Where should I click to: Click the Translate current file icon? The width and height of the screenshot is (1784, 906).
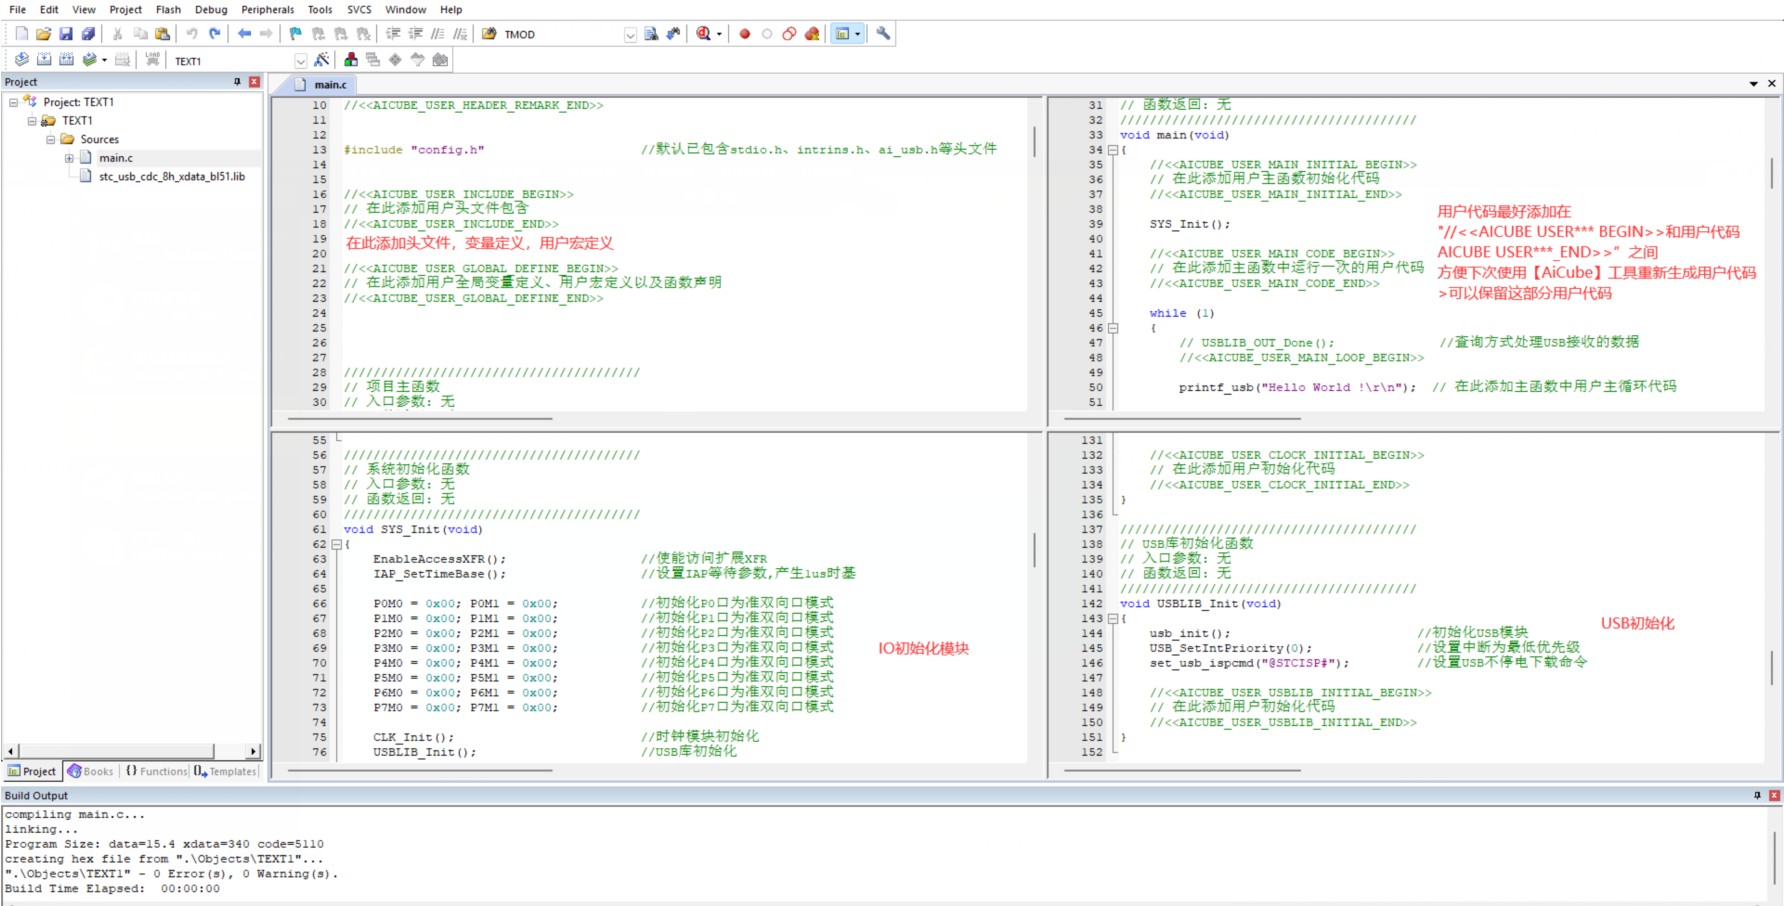(22, 60)
